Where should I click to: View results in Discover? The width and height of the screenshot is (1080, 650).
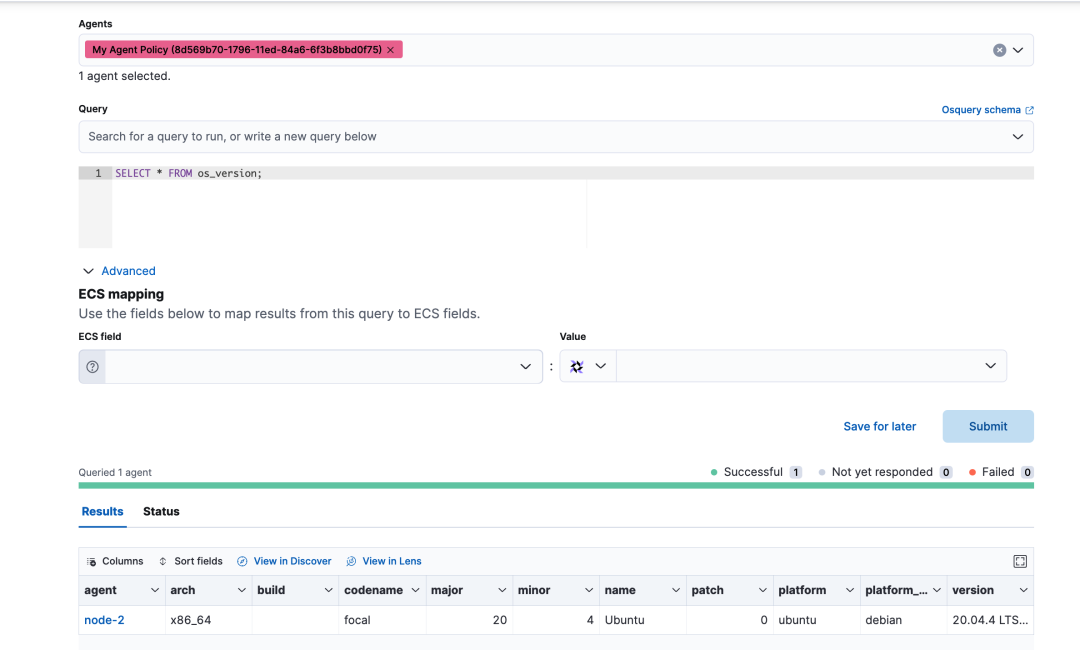click(x=285, y=561)
